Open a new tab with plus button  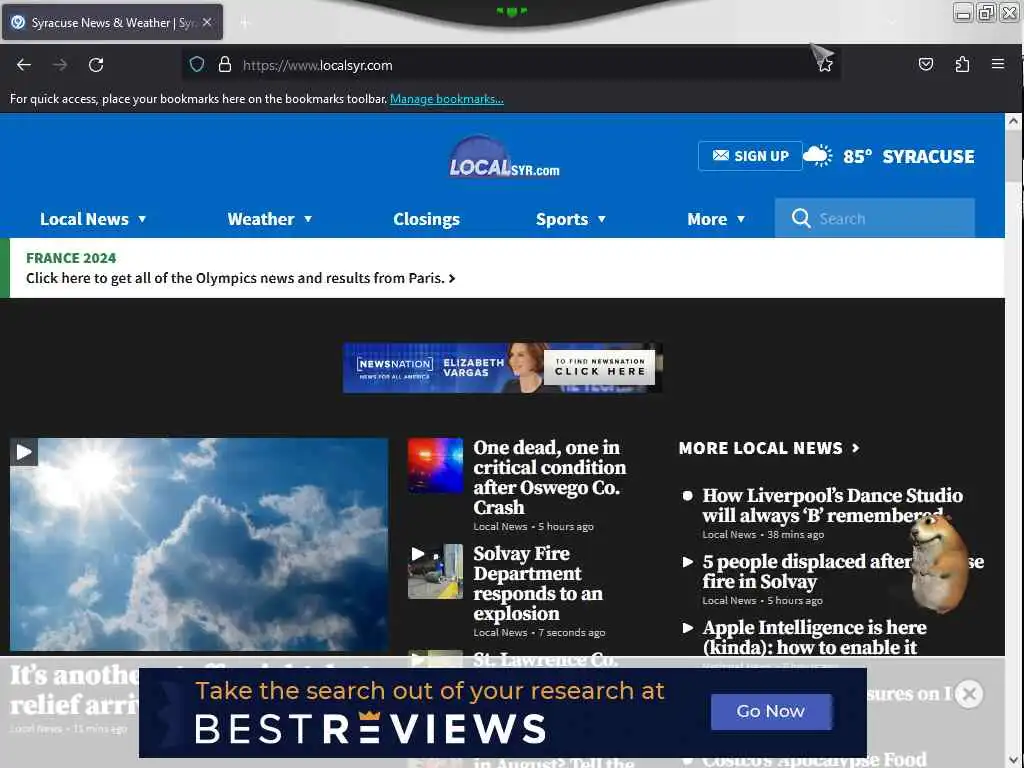click(x=244, y=23)
